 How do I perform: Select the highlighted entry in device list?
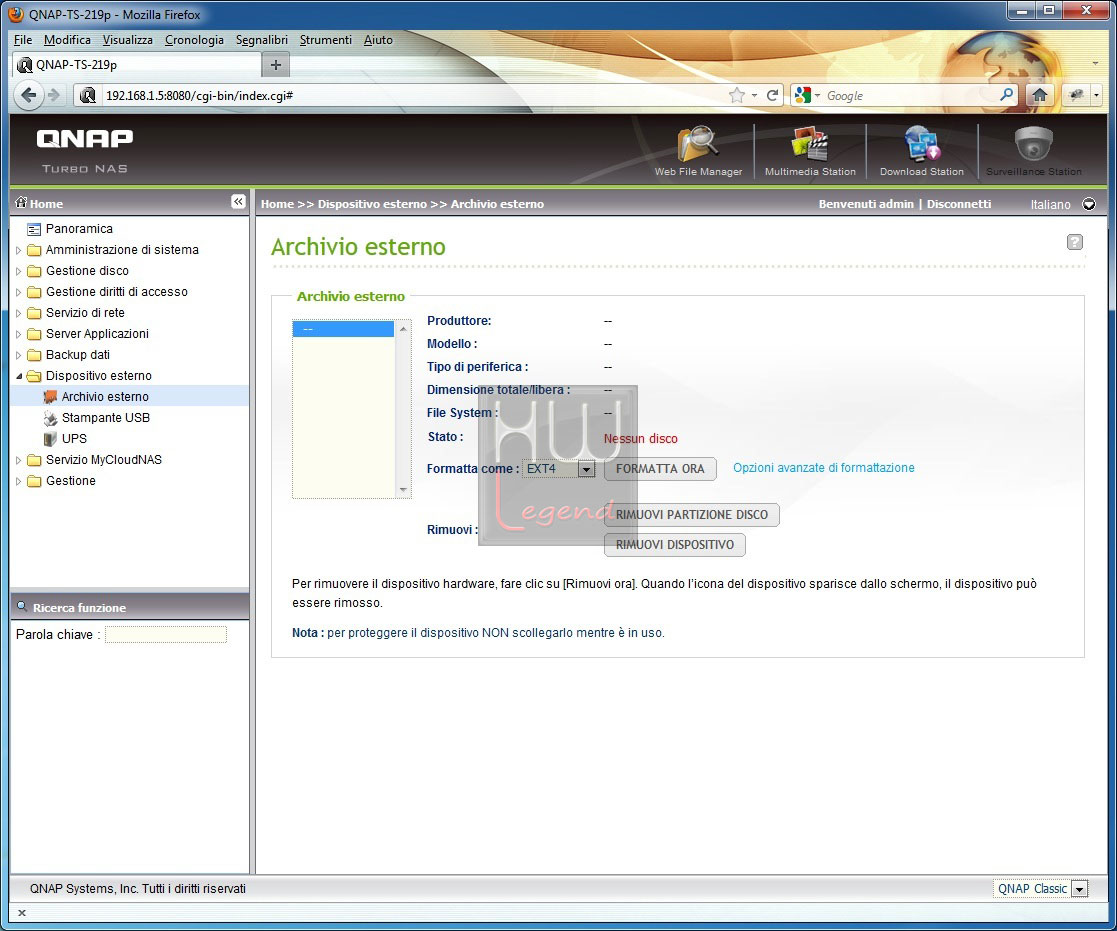[343, 328]
